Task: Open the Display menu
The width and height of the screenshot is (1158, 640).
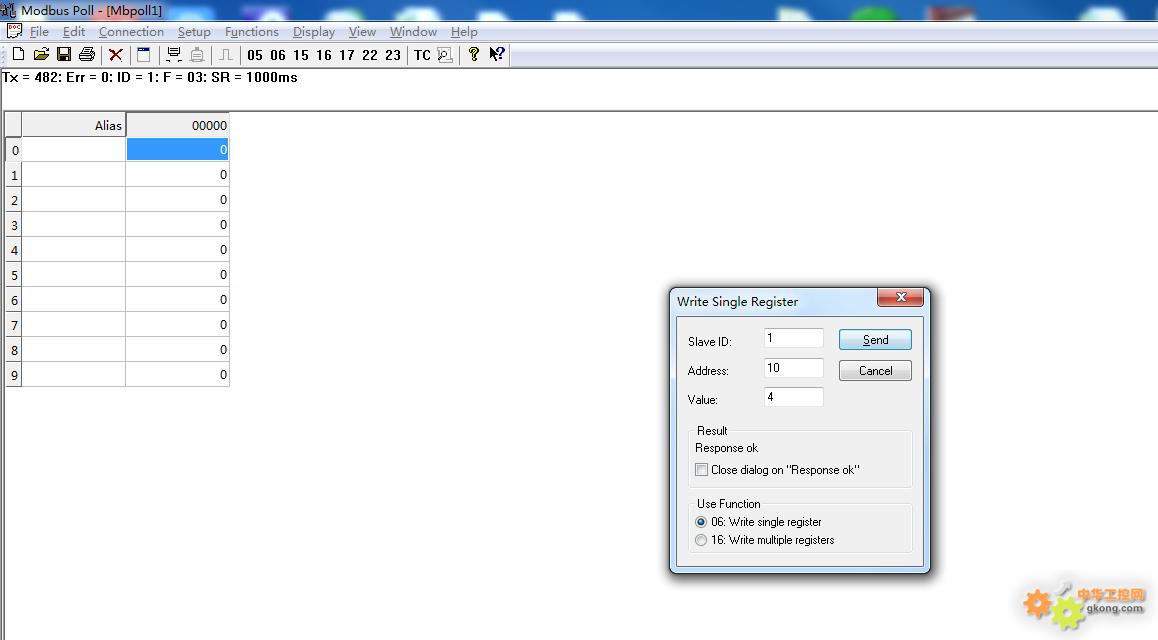Action: click(x=314, y=32)
